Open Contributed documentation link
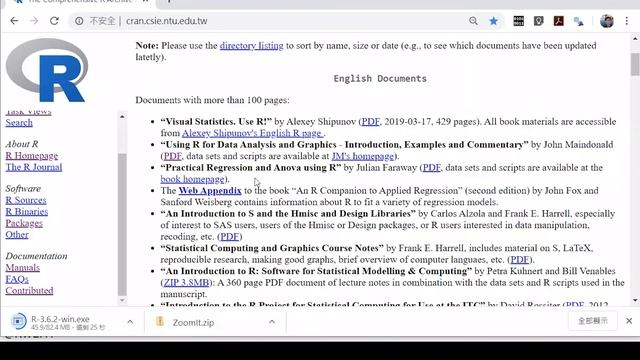The image size is (640, 360). pos(29,290)
